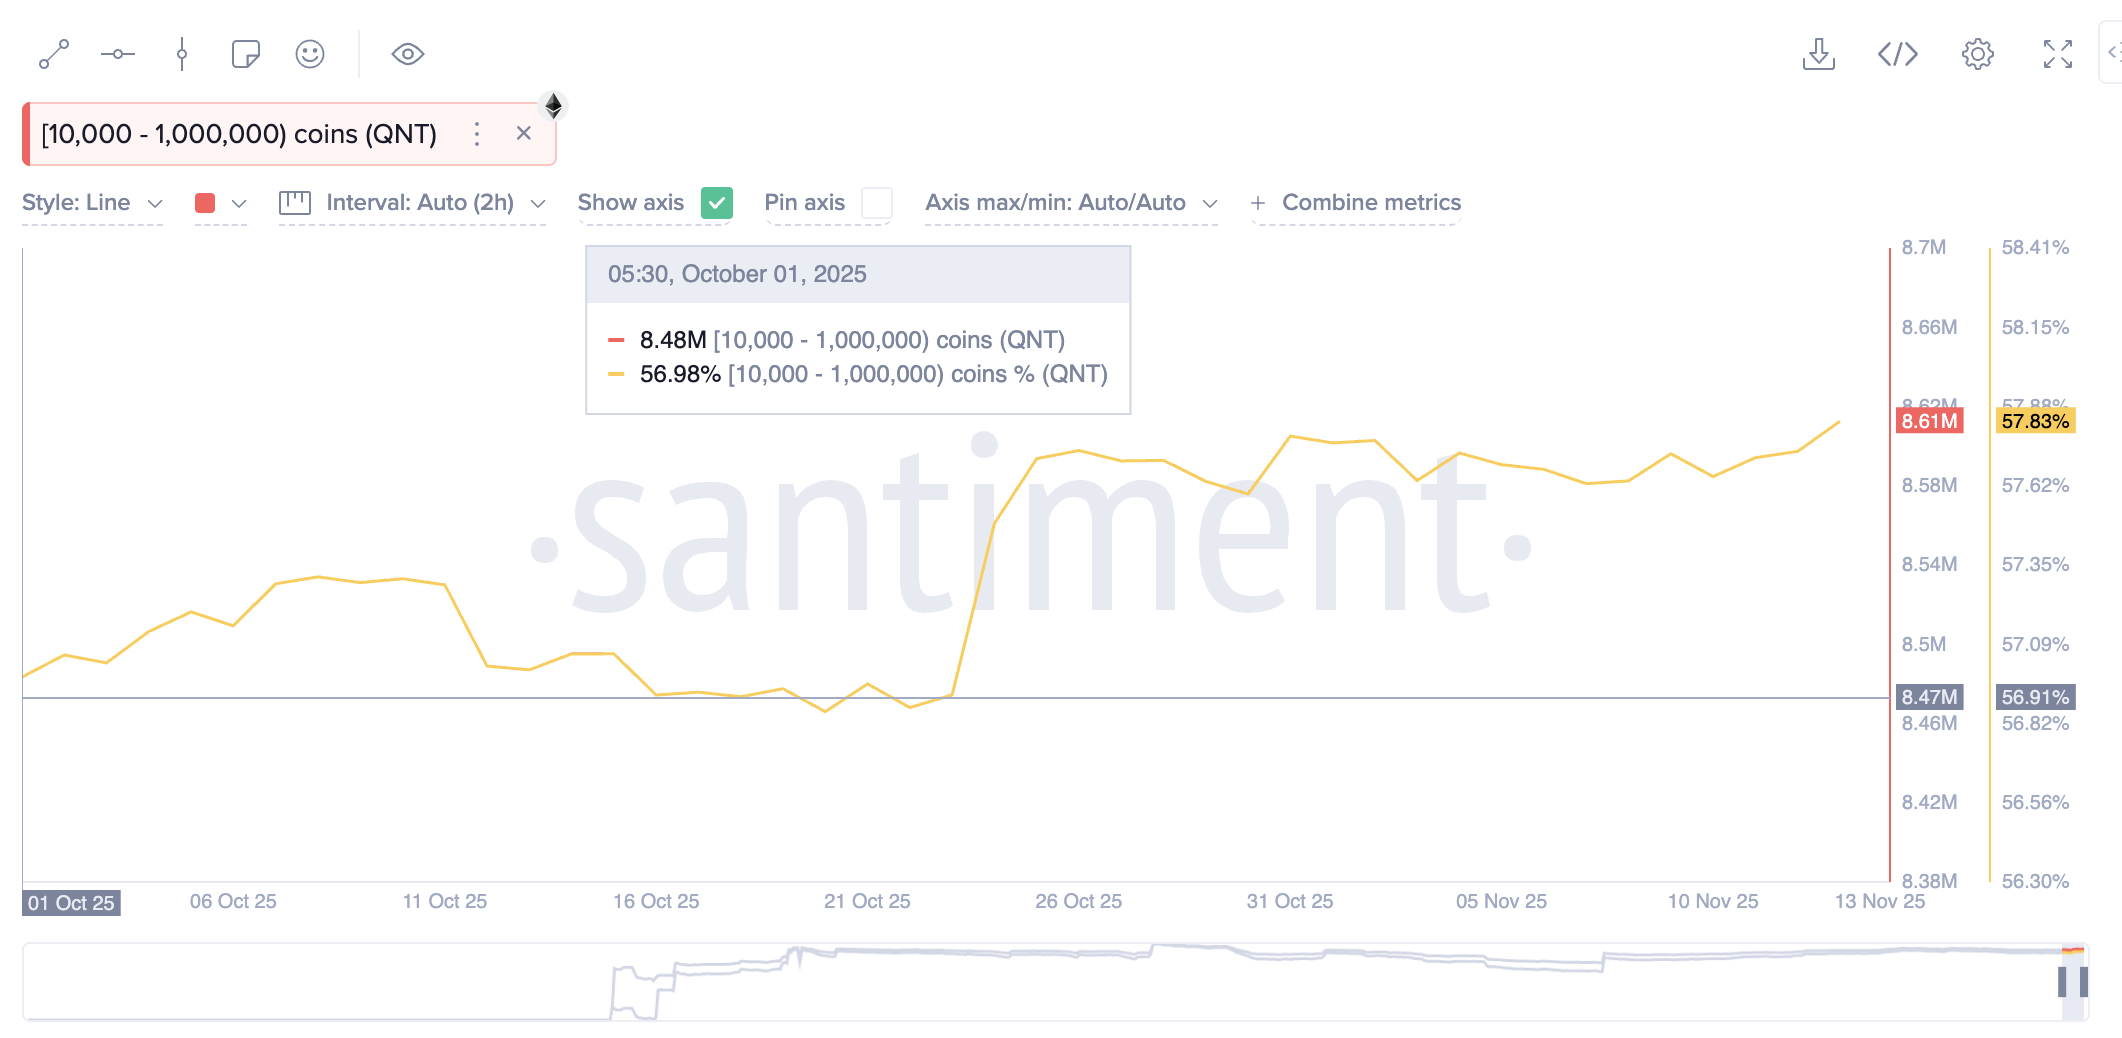Open the metric options three-dot menu
The width and height of the screenshot is (2122, 1038).
click(x=477, y=133)
